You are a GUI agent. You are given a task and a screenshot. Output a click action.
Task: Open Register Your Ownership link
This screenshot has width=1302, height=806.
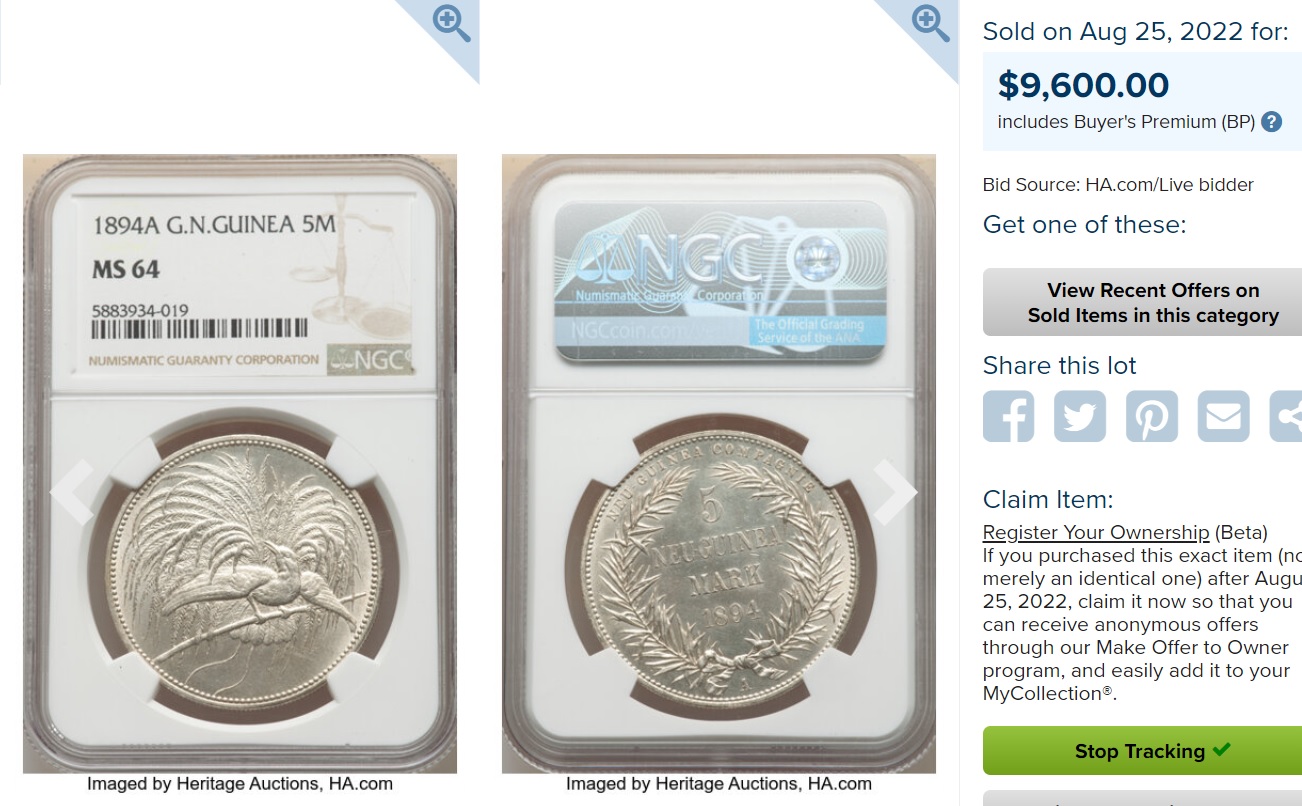coord(1096,532)
